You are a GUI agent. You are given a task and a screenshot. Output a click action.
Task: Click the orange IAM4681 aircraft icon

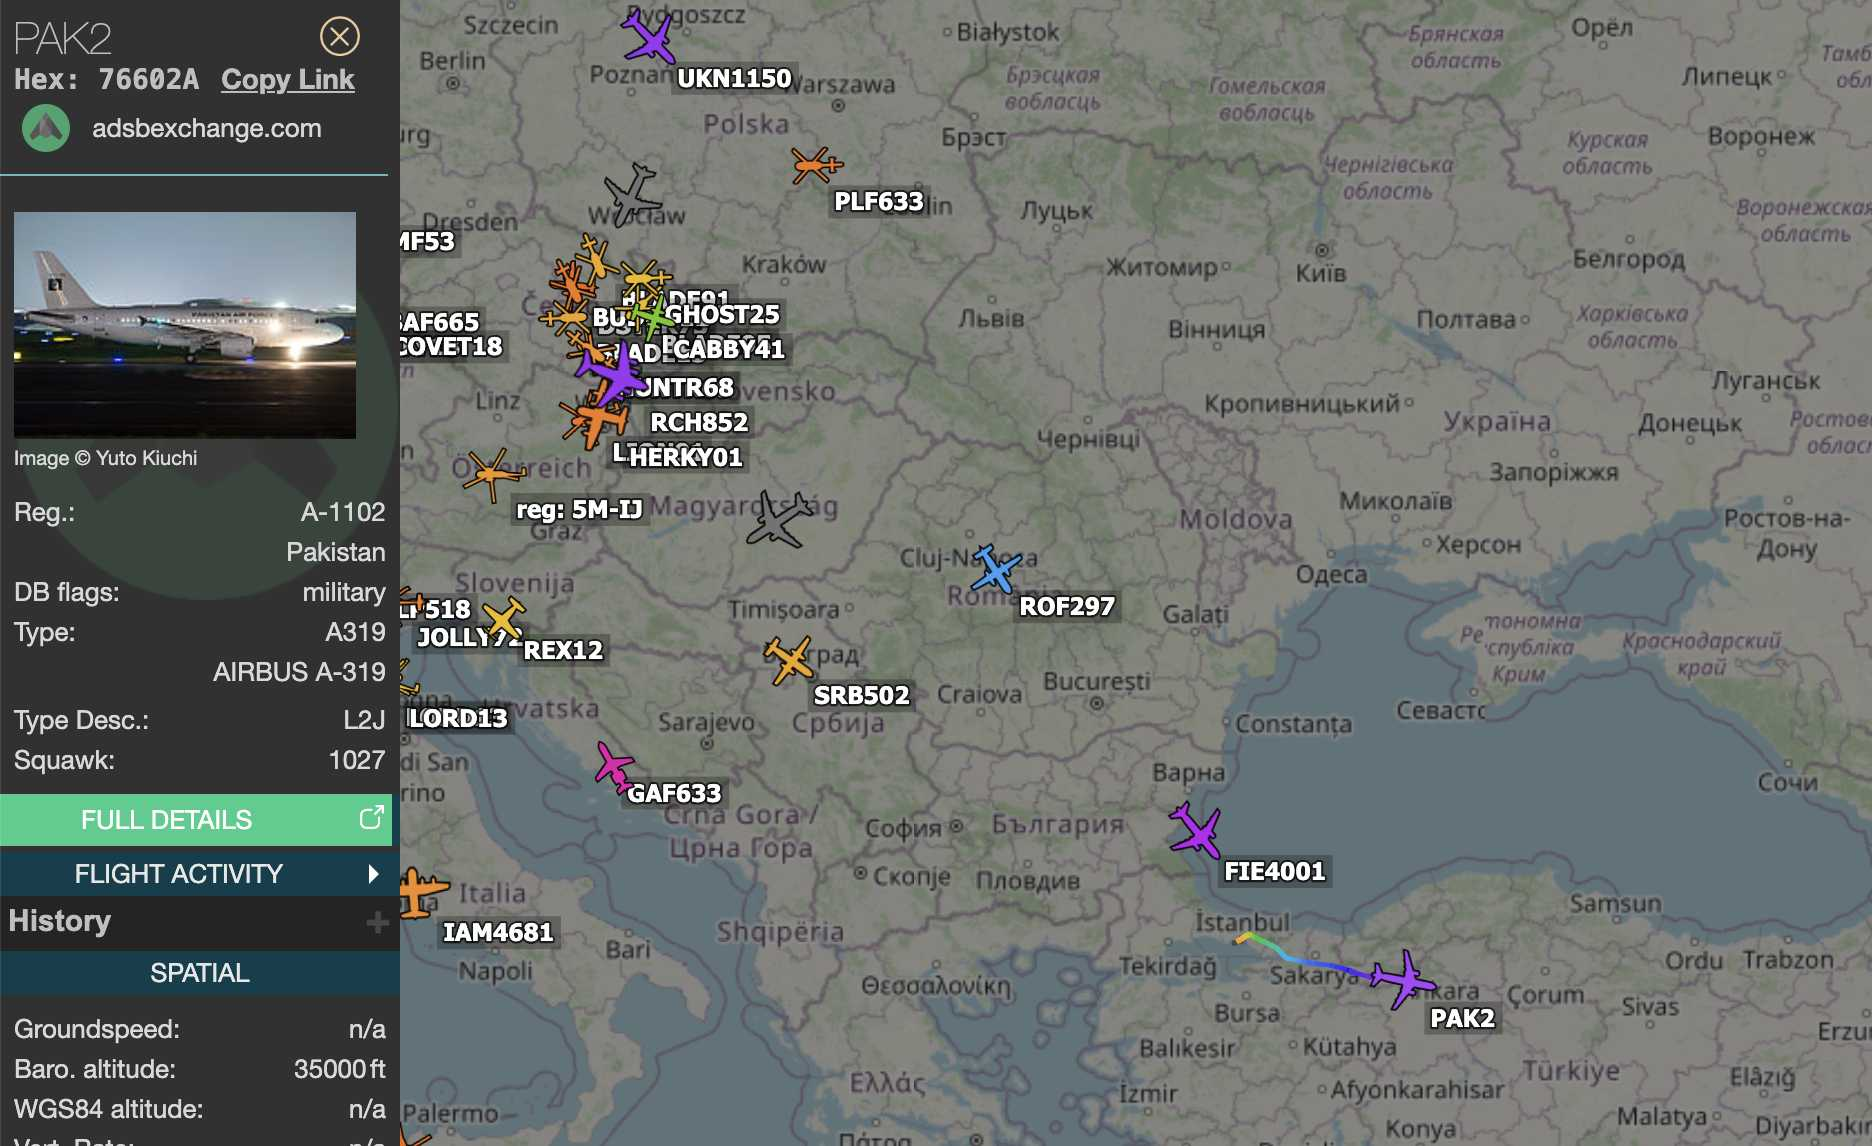point(420,892)
